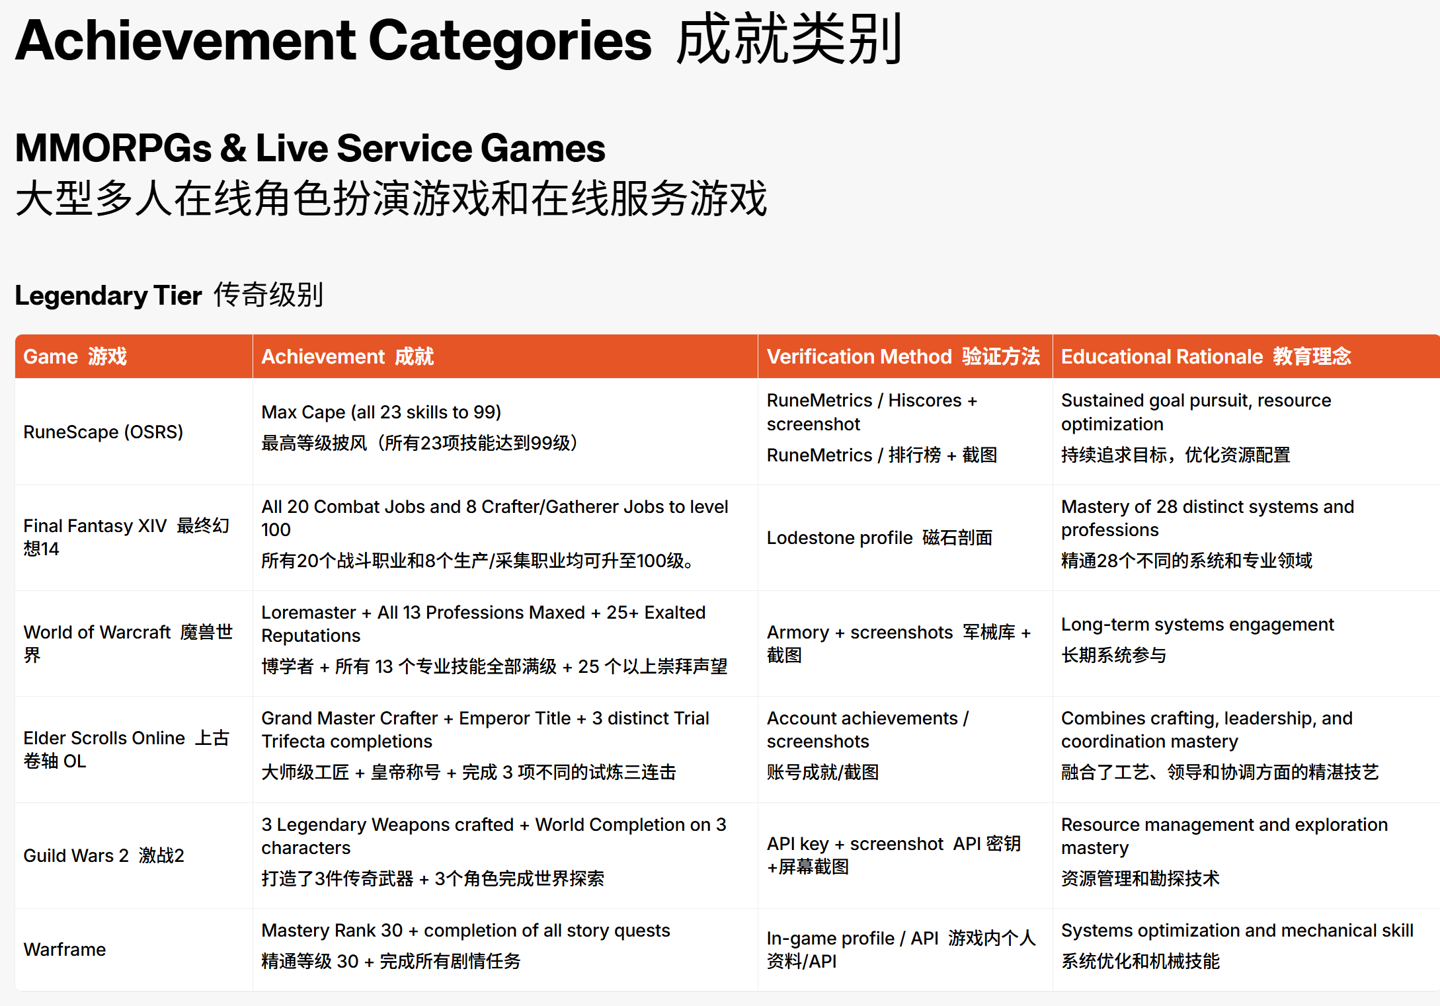Click 'Resource management and exploration mastery' cell
The width and height of the screenshot is (1440, 1006).
click(1246, 856)
